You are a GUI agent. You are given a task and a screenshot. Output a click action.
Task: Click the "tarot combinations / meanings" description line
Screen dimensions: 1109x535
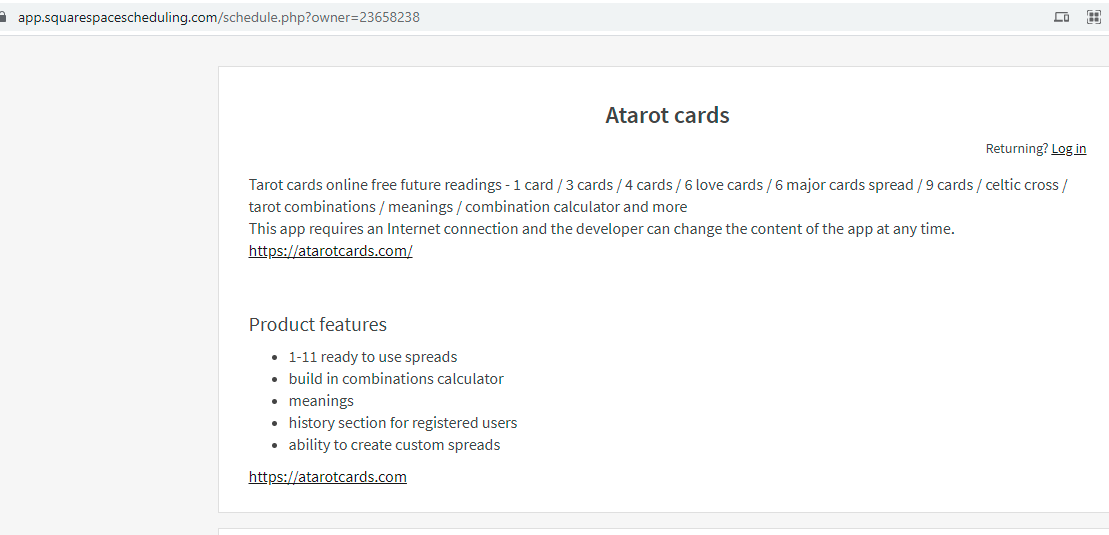(x=467, y=207)
